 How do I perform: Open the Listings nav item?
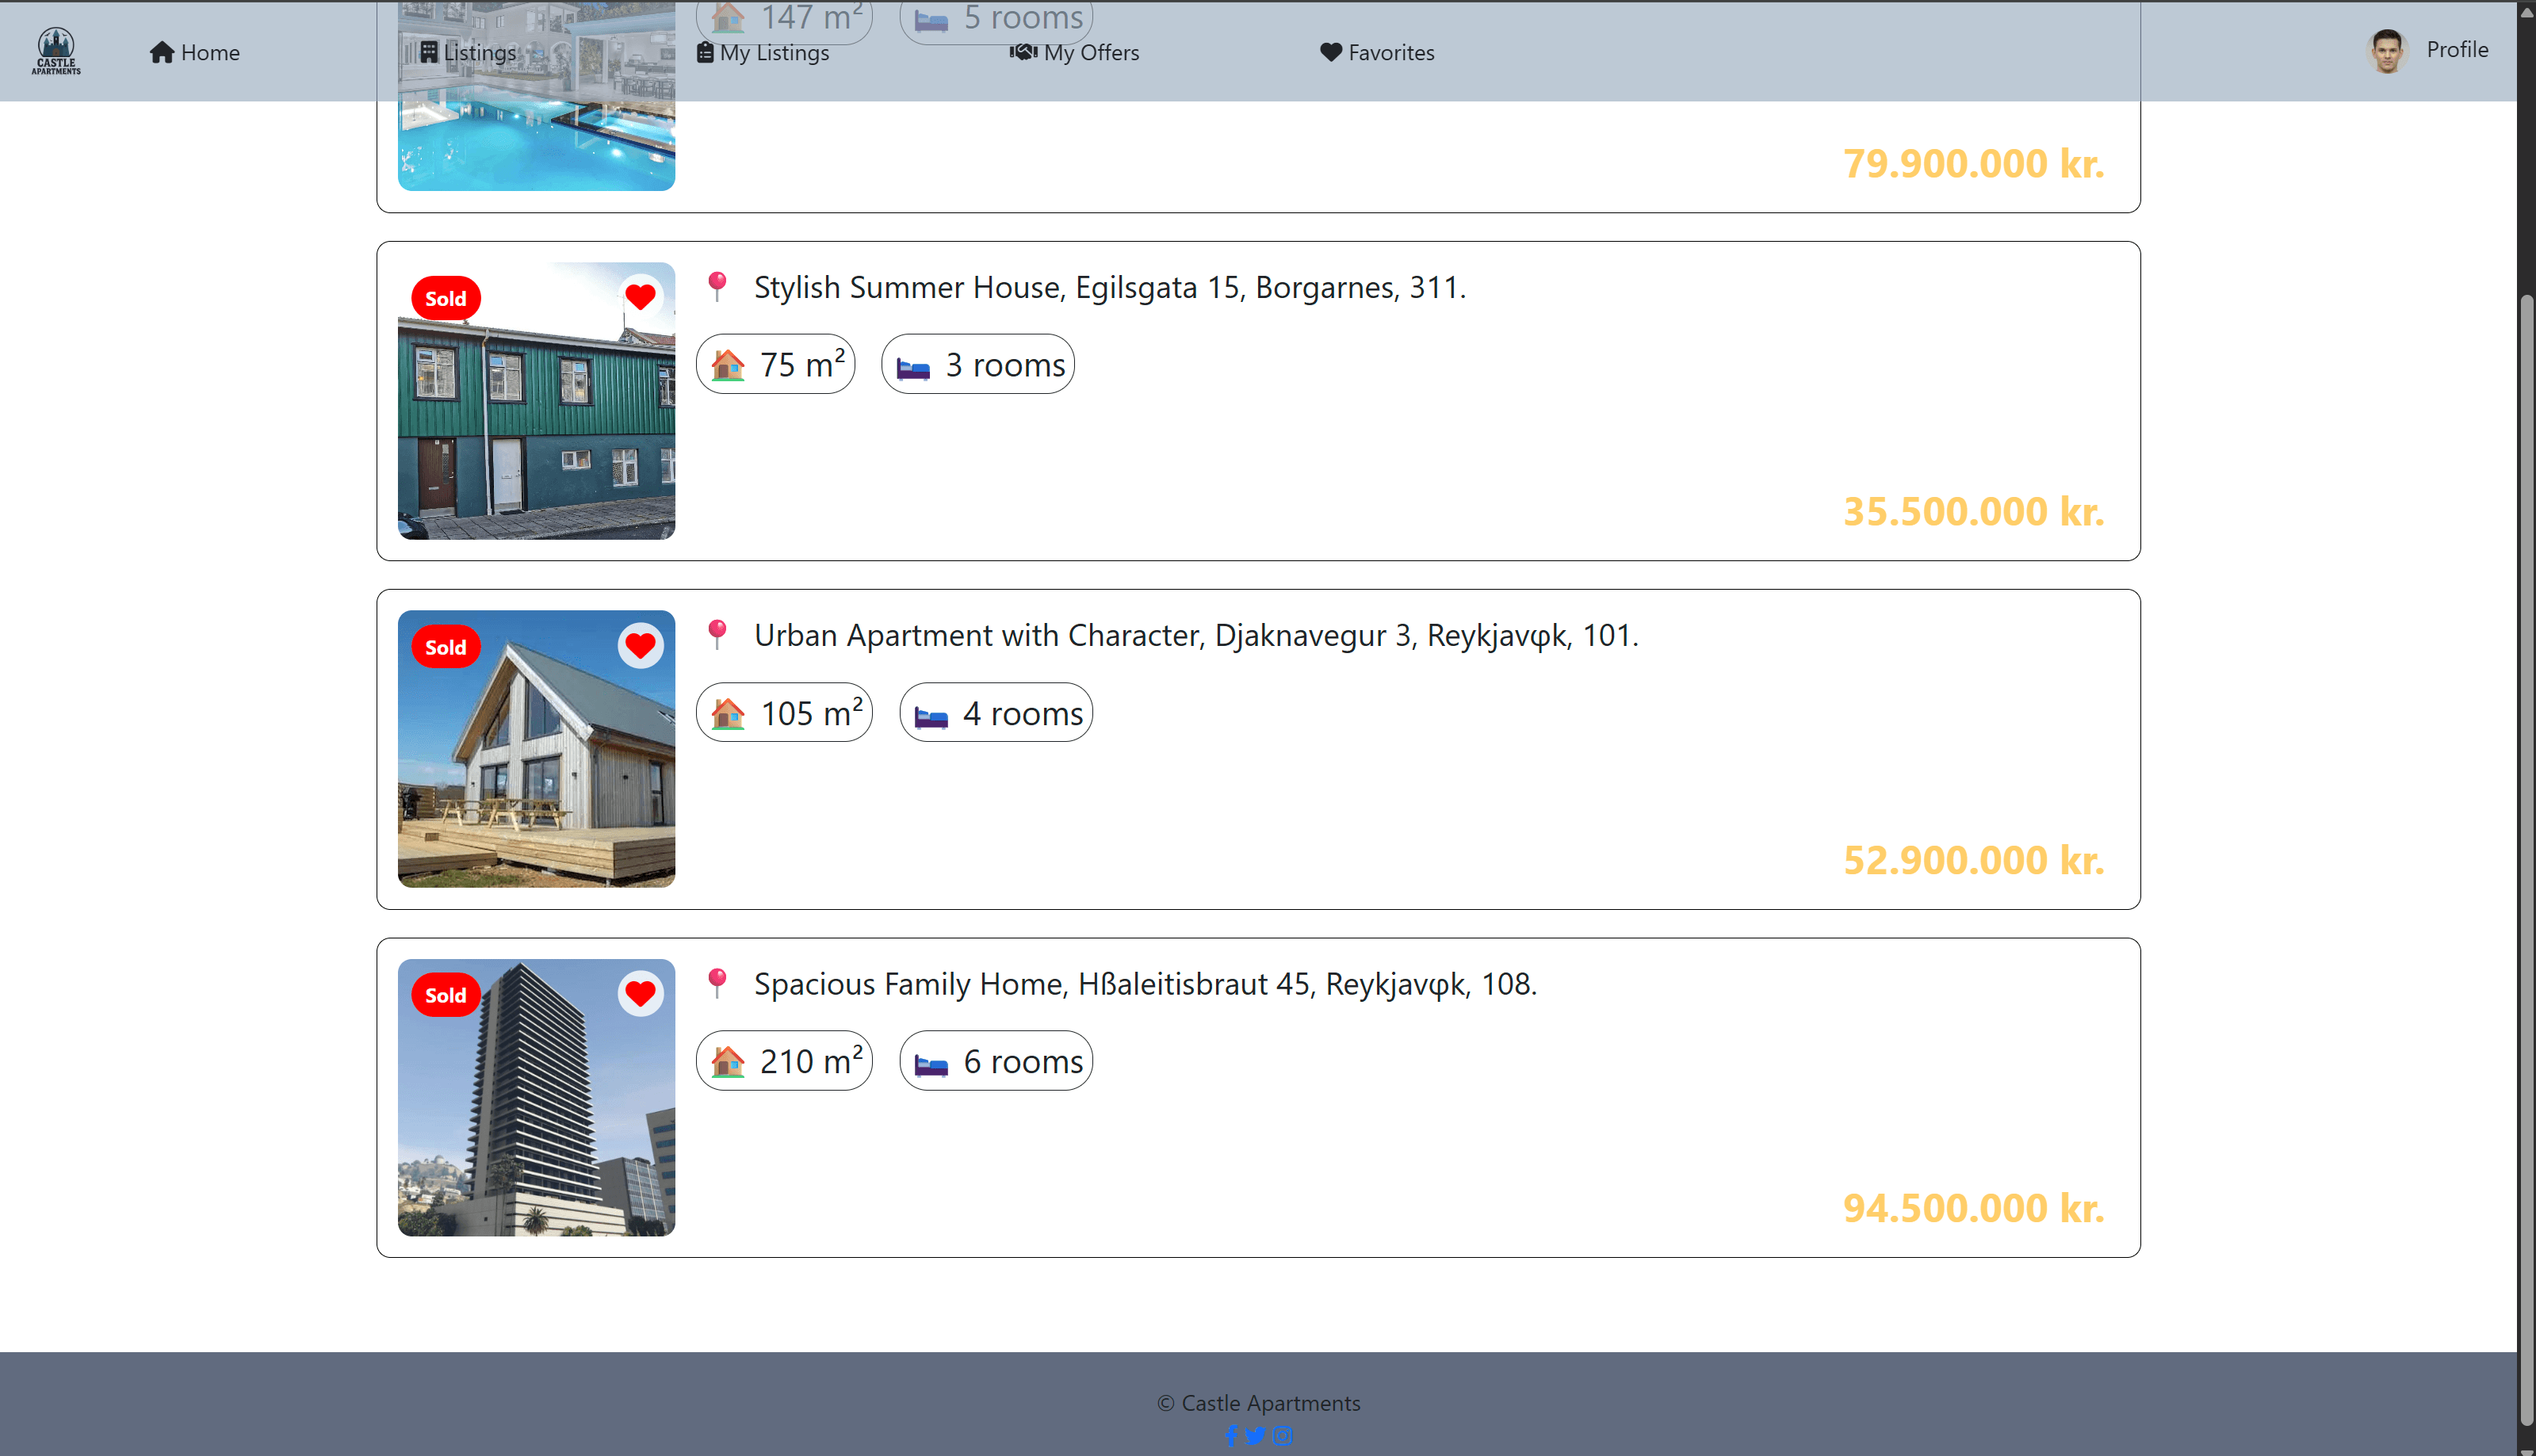pos(468,52)
